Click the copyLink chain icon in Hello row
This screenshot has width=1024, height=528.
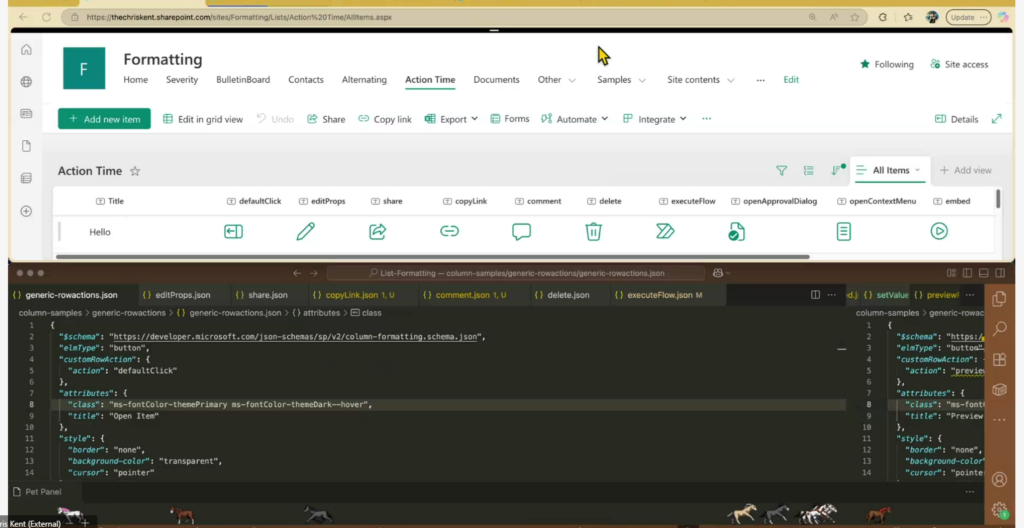(x=449, y=231)
